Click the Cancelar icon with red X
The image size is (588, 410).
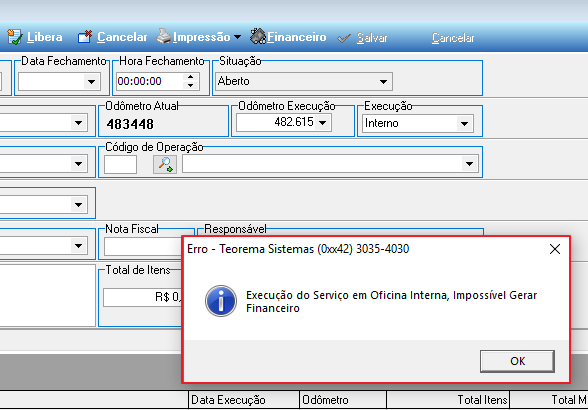coord(85,37)
